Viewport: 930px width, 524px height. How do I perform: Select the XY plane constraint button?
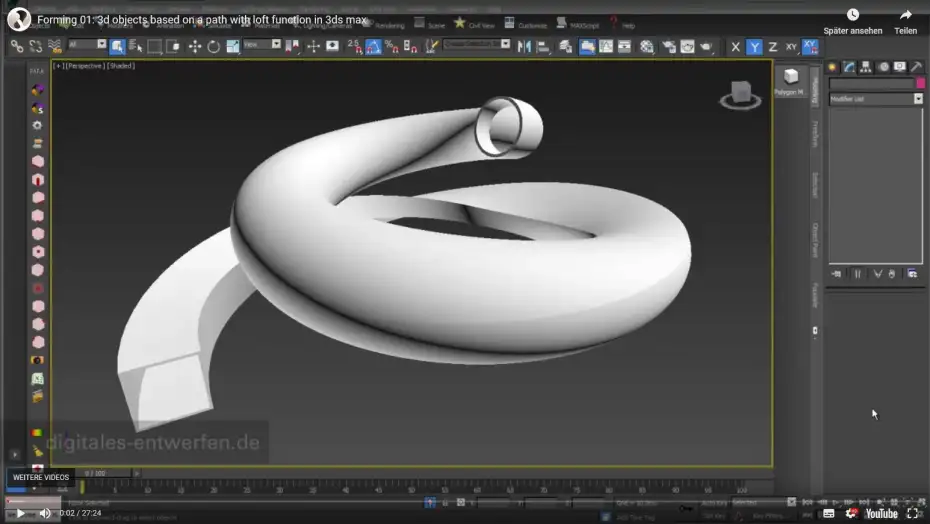(791, 47)
